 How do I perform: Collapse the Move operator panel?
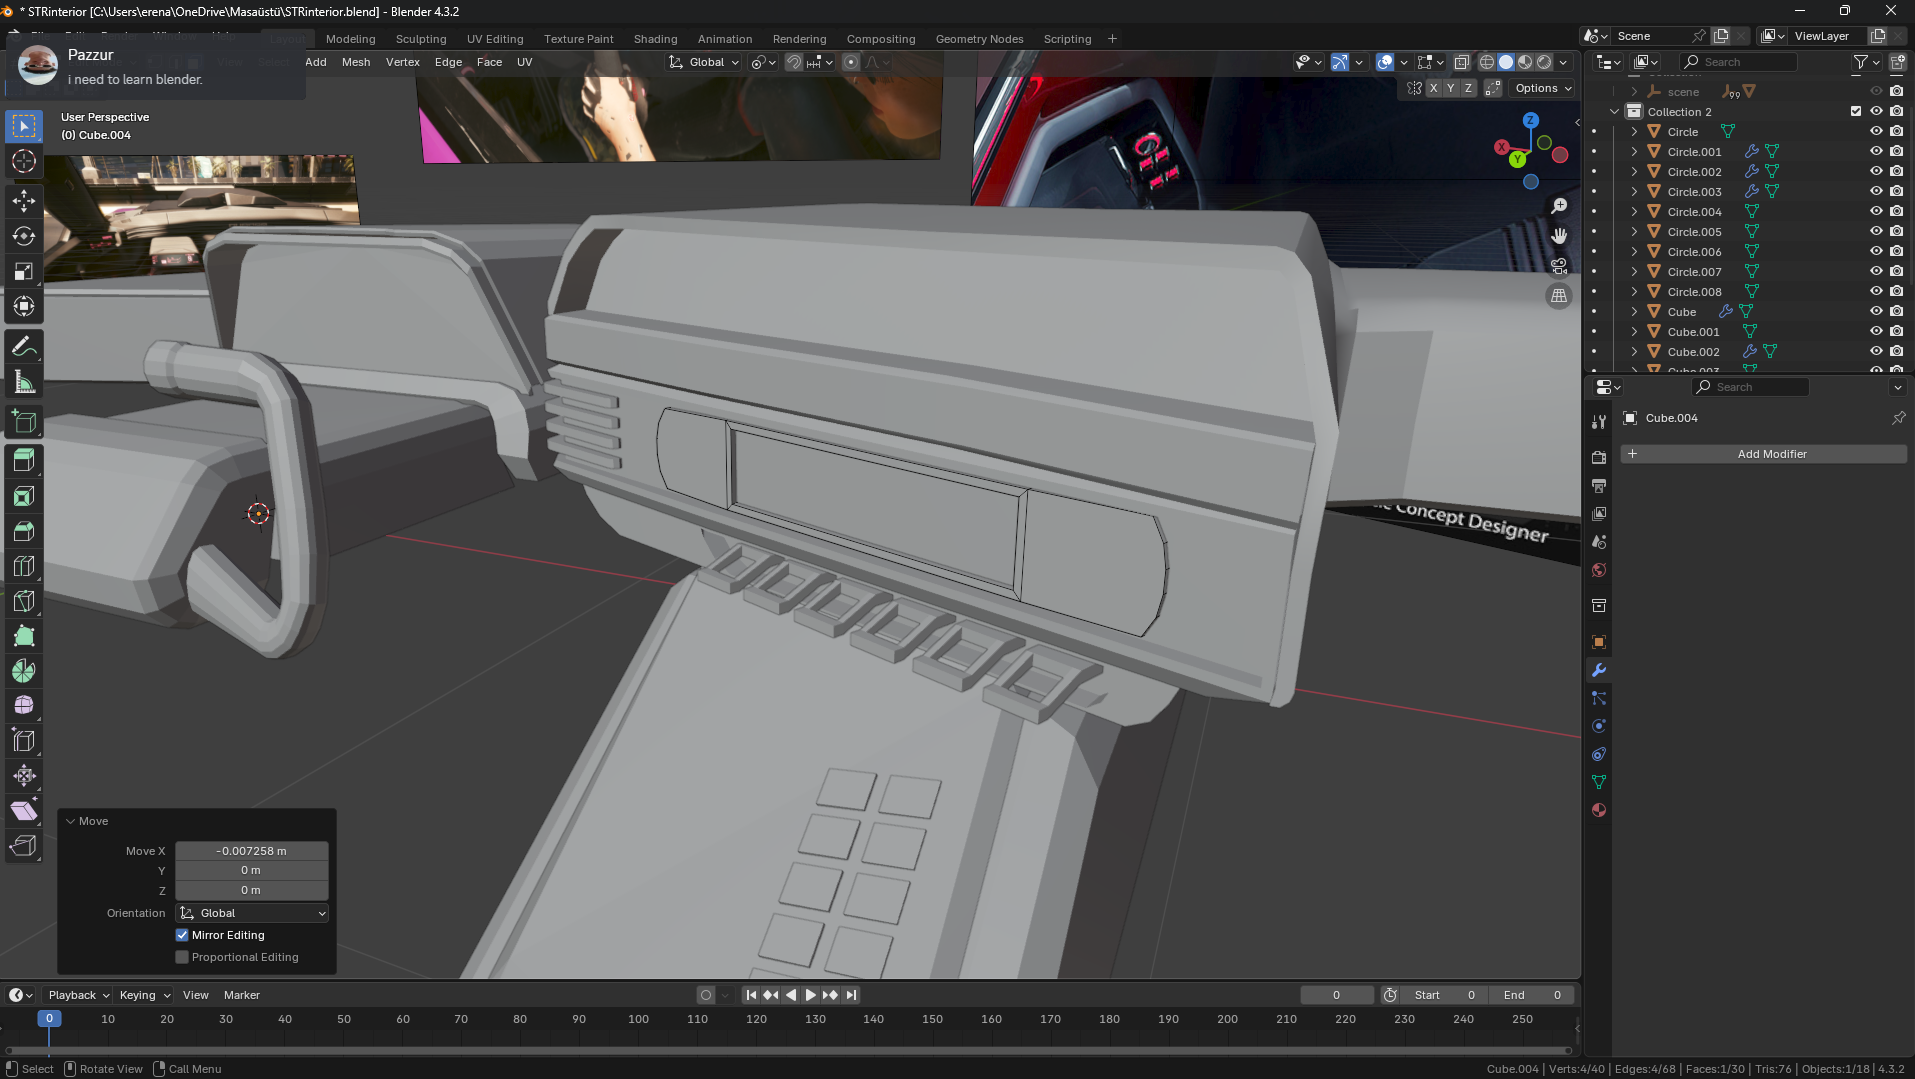71,821
